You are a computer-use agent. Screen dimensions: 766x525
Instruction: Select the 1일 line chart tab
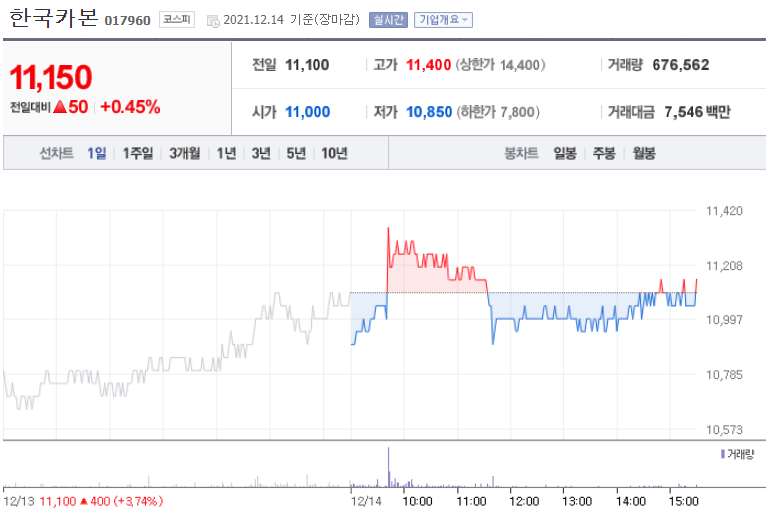point(97,153)
